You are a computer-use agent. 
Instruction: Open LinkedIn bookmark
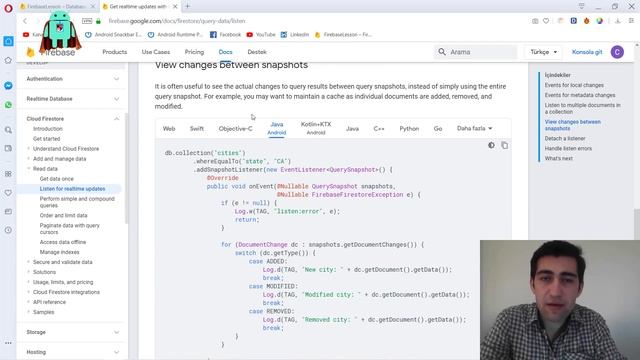point(295,35)
